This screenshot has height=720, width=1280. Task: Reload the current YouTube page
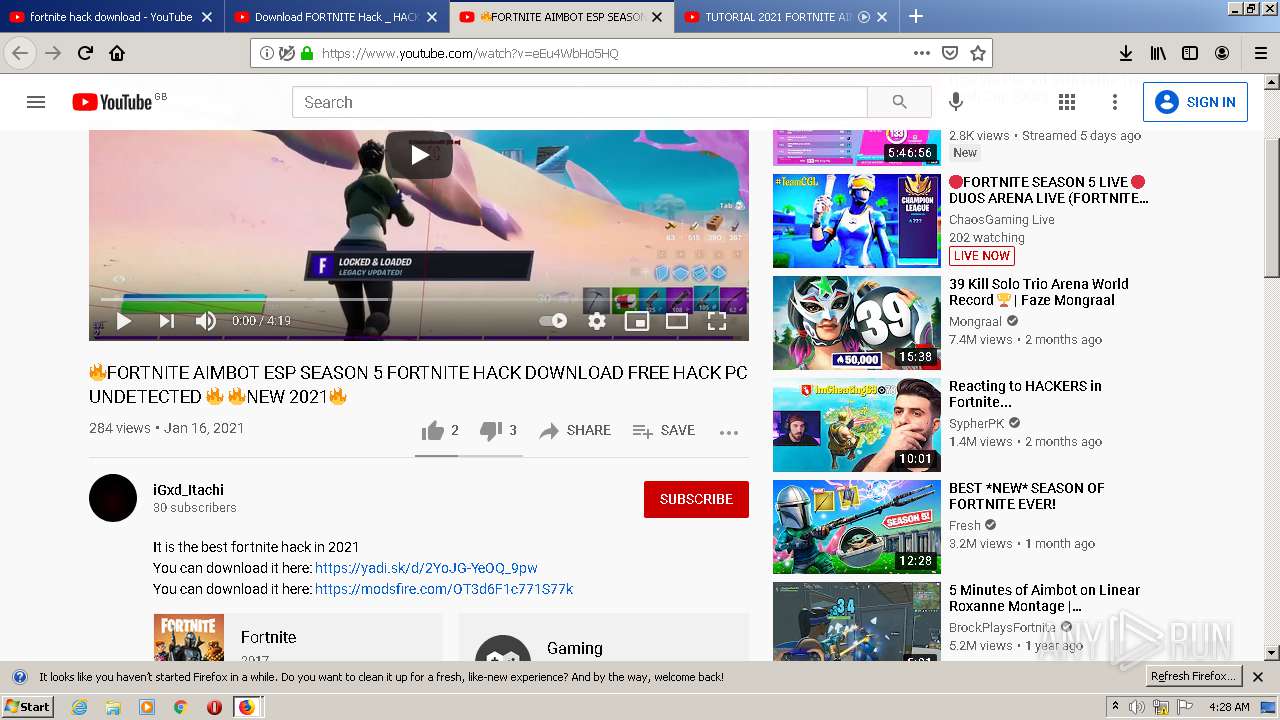click(x=85, y=53)
